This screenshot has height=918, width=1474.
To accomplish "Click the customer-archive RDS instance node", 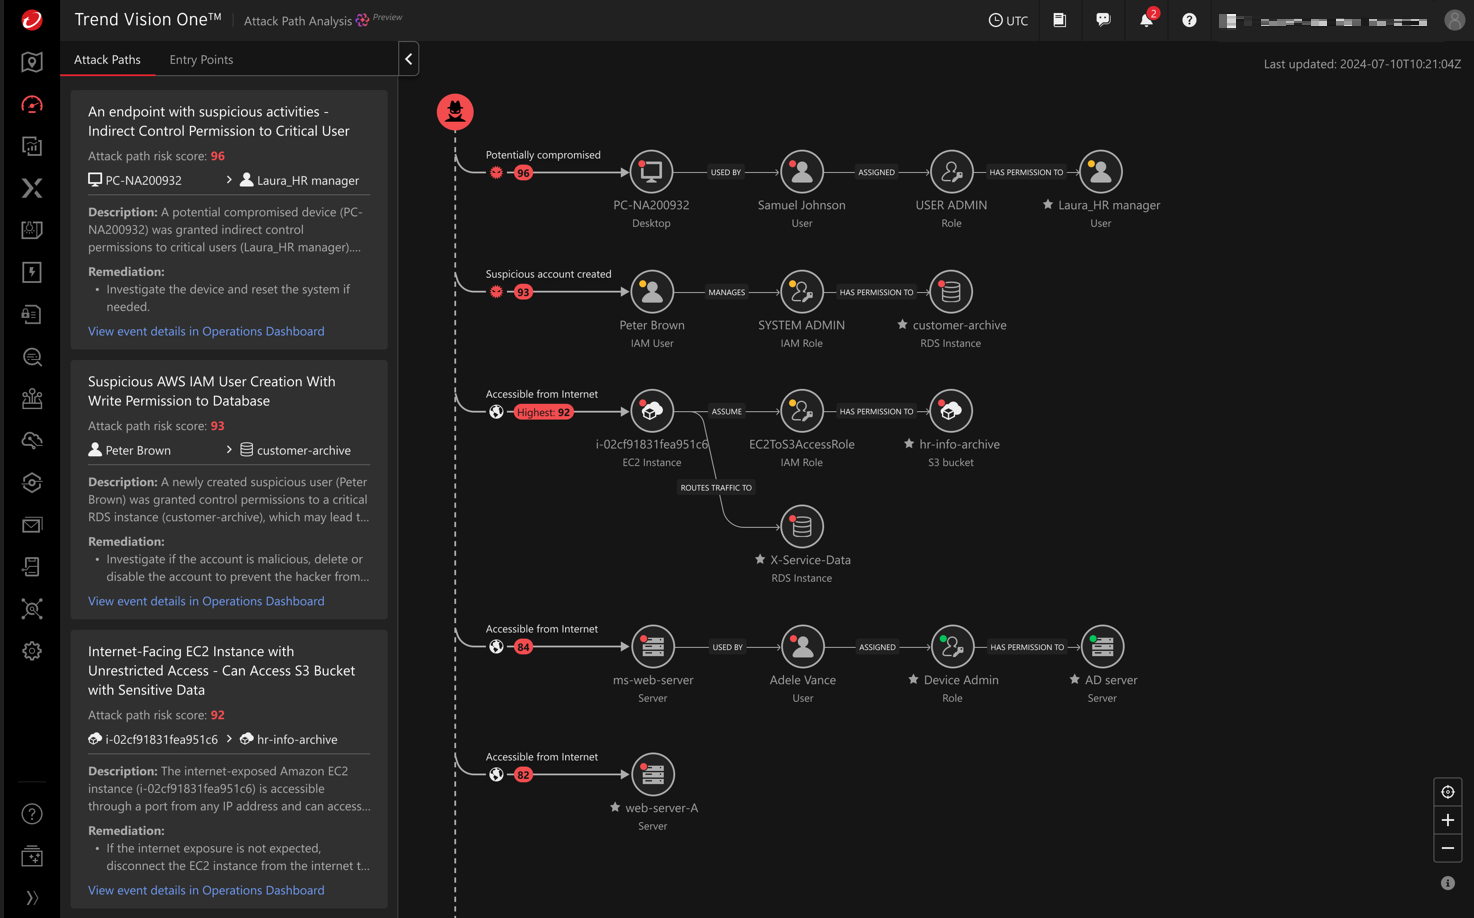I will (950, 292).
